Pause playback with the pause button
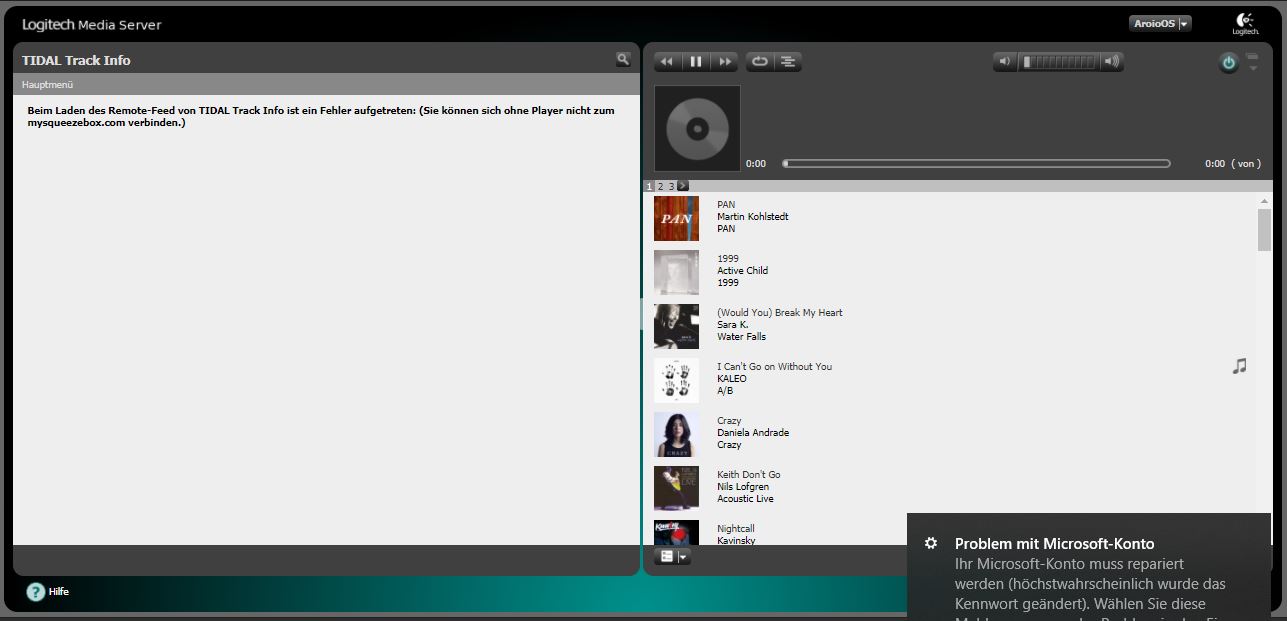This screenshot has height=621, width=1287. point(696,62)
